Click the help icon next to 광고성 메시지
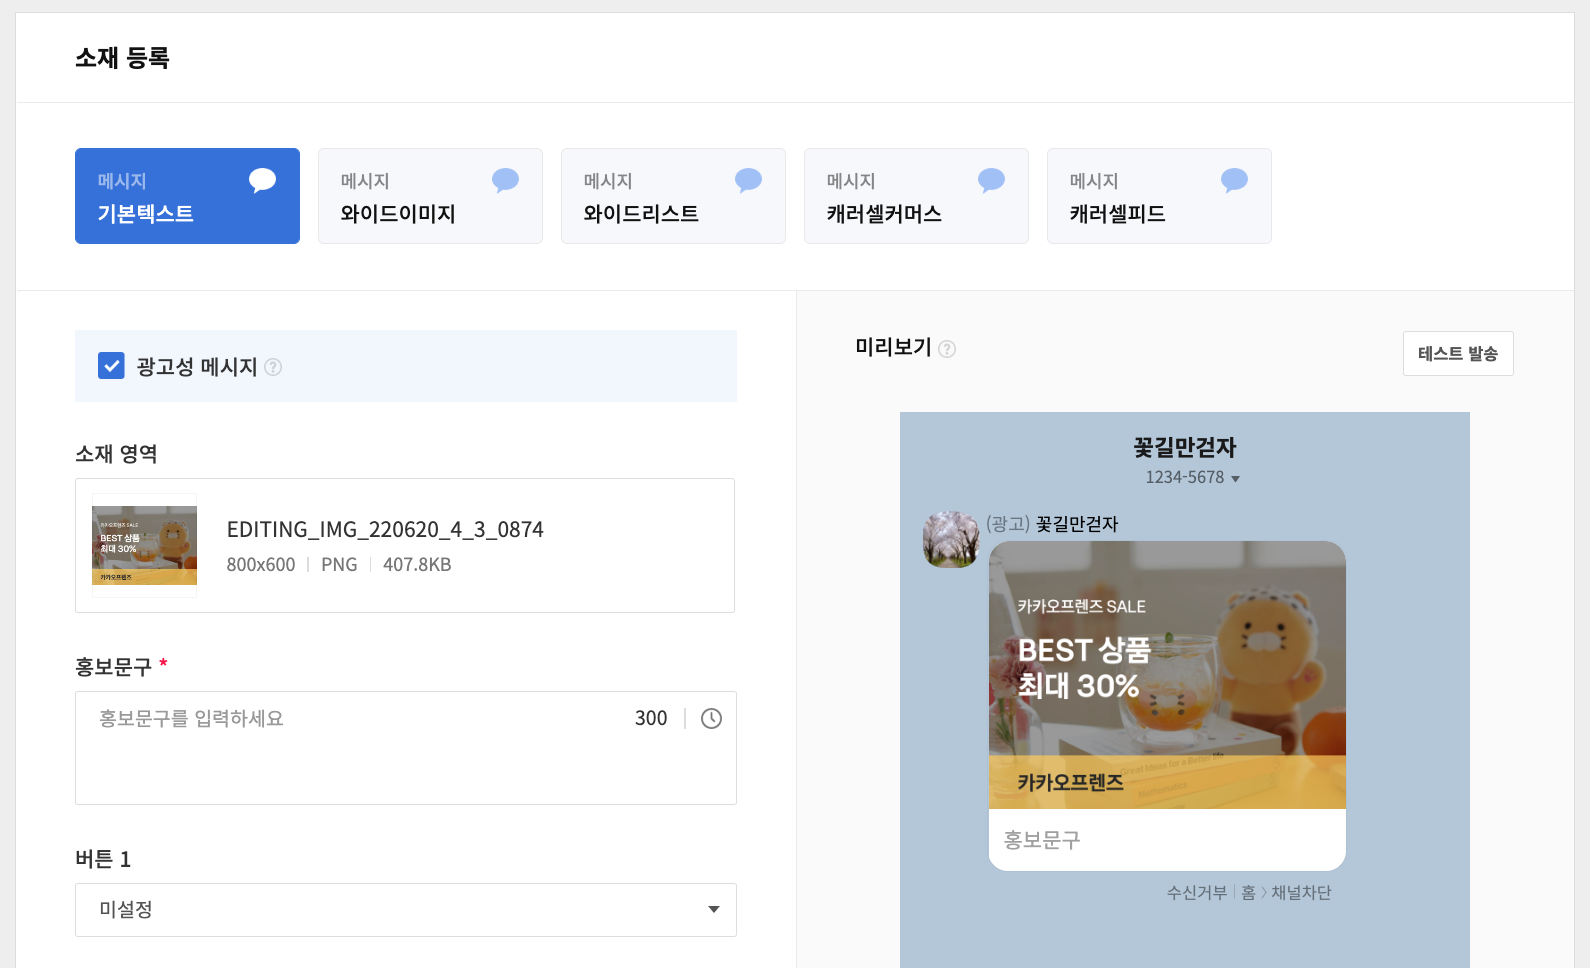Screen dimensions: 1590x968 pos(273,367)
